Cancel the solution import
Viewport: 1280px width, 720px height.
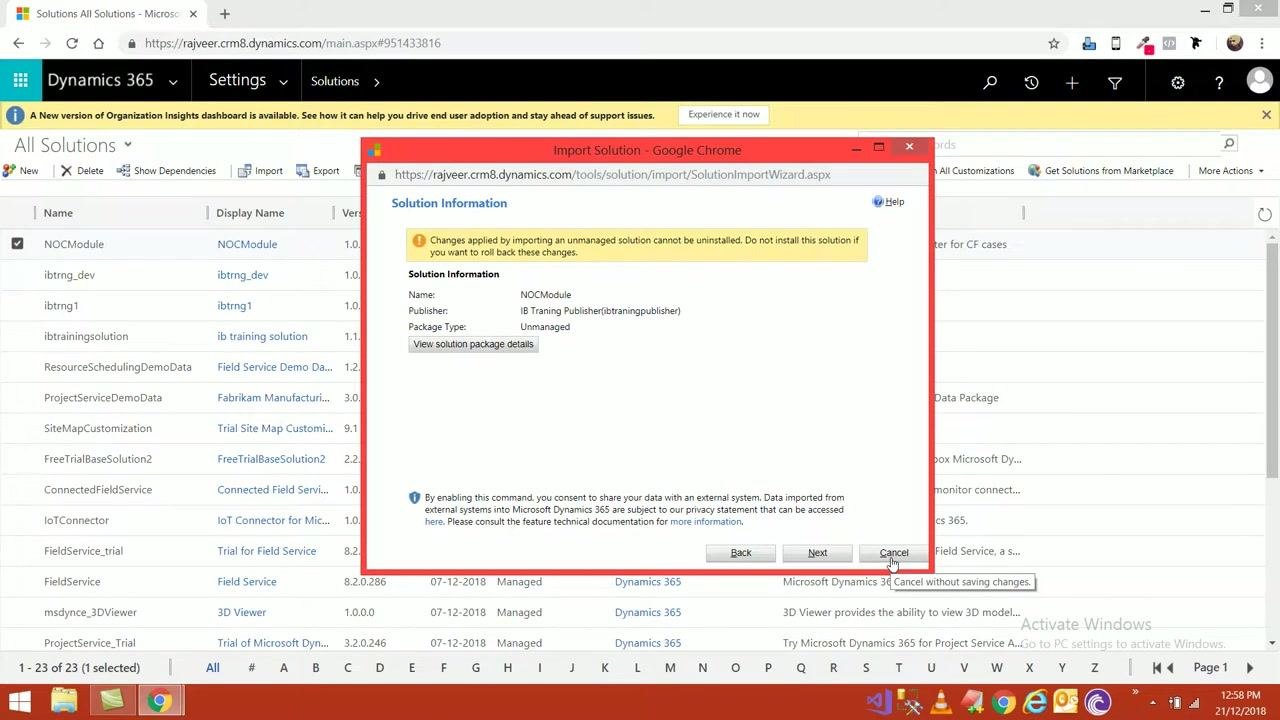pyautogui.click(x=894, y=553)
